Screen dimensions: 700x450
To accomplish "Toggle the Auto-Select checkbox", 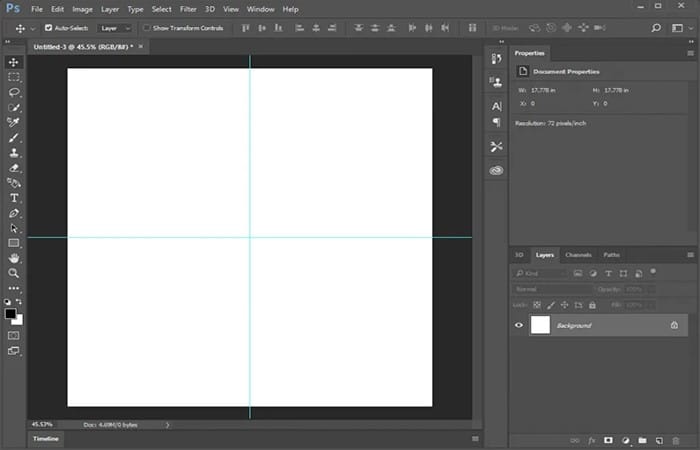I will tap(48, 28).
